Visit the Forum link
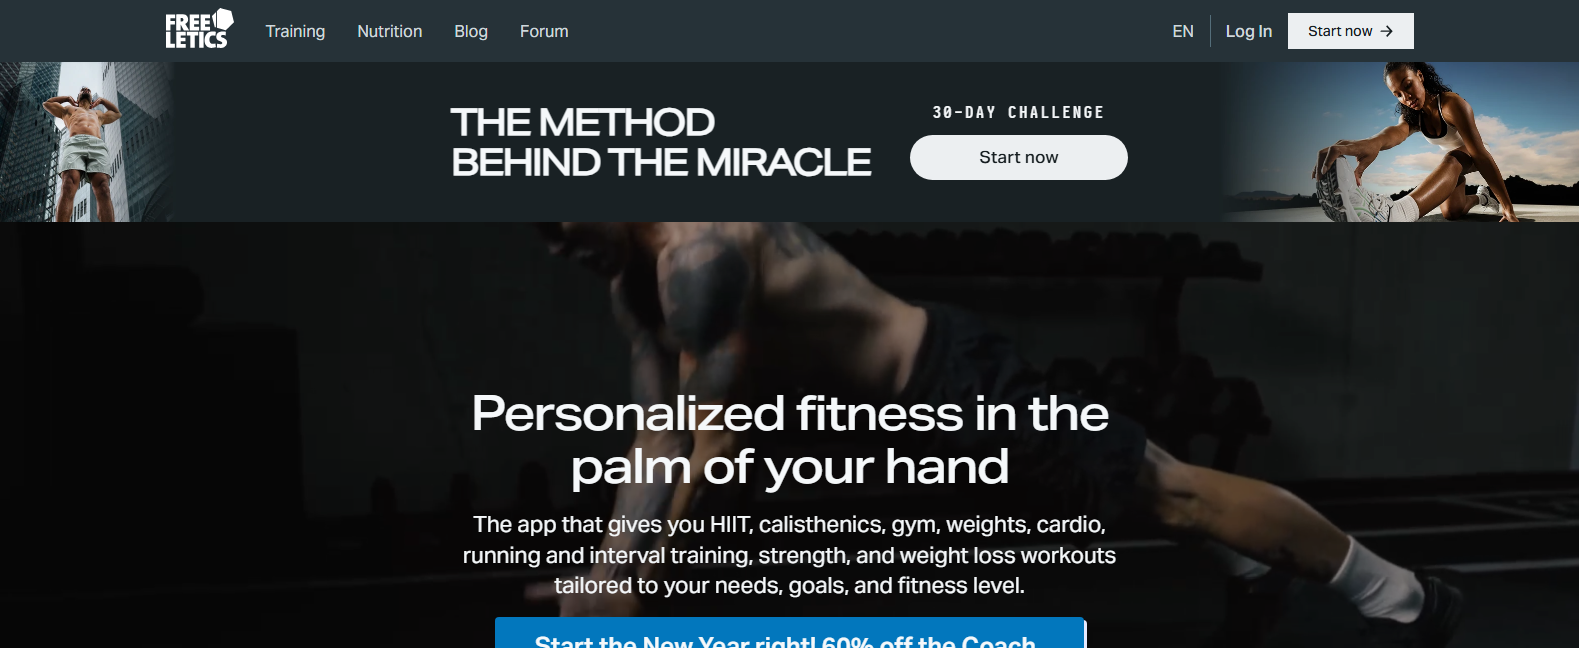The width and height of the screenshot is (1579, 648). coord(544,31)
